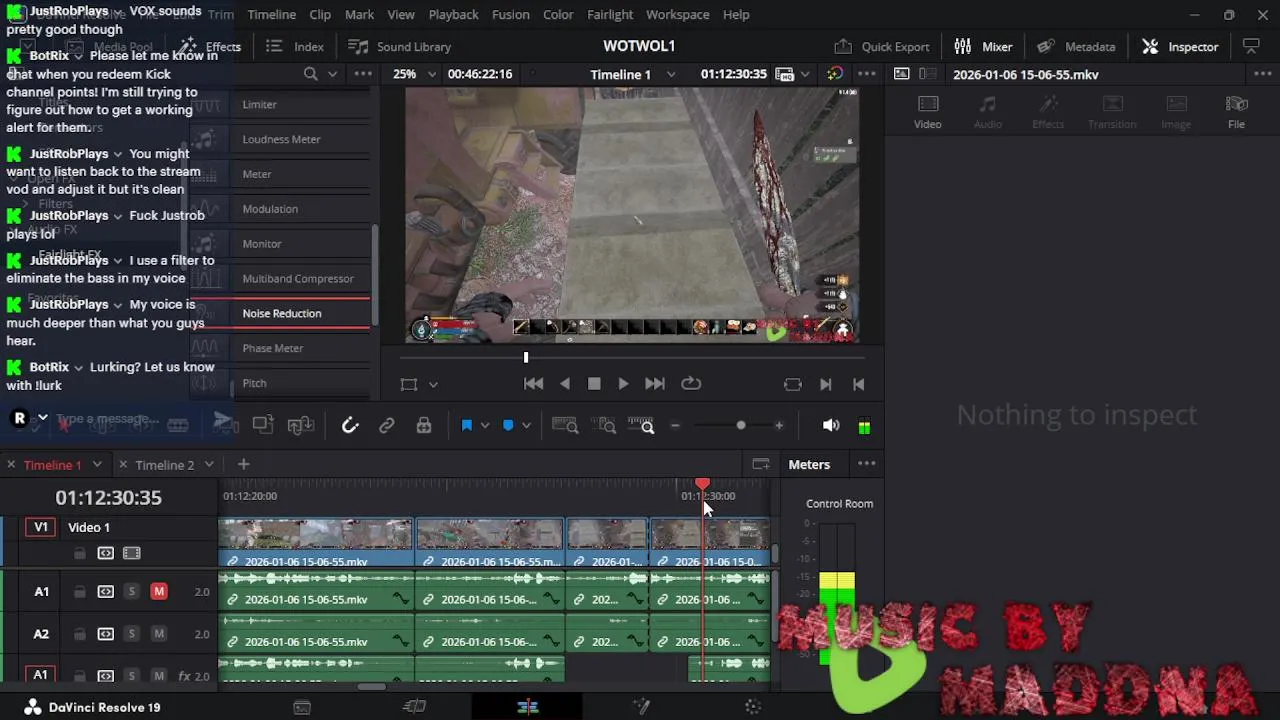Open the Media page icon
The height and width of the screenshot is (720, 1280).
pyautogui.click(x=302, y=706)
